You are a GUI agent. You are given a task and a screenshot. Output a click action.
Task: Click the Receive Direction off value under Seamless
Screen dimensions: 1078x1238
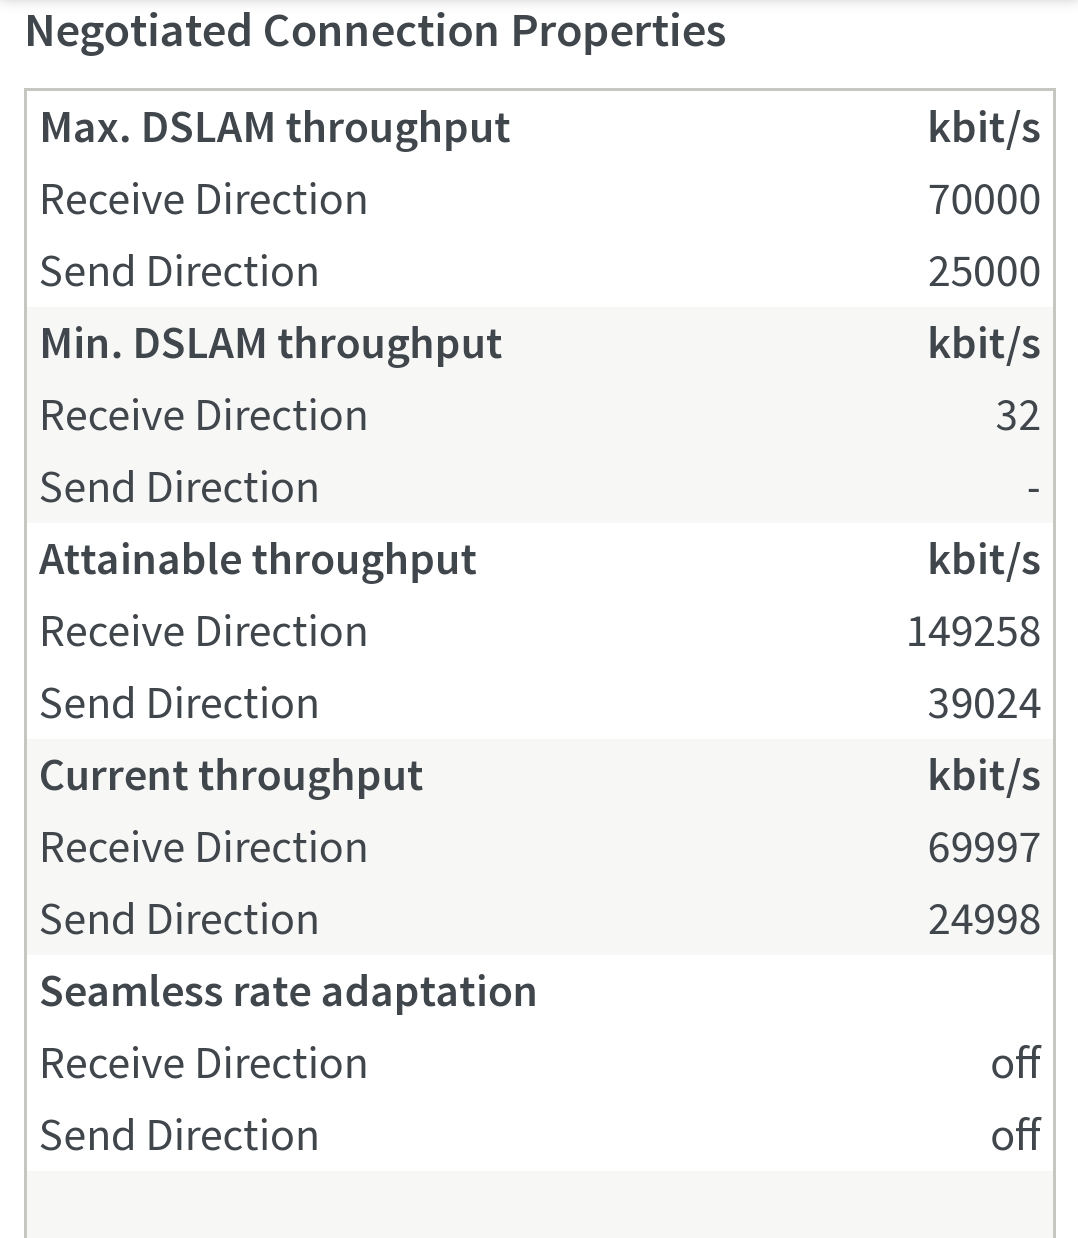(x=1015, y=1064)
